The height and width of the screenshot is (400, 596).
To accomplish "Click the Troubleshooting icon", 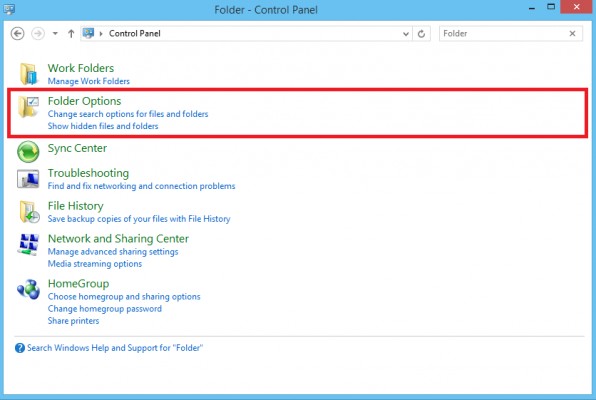I will (x=28, y=179).
